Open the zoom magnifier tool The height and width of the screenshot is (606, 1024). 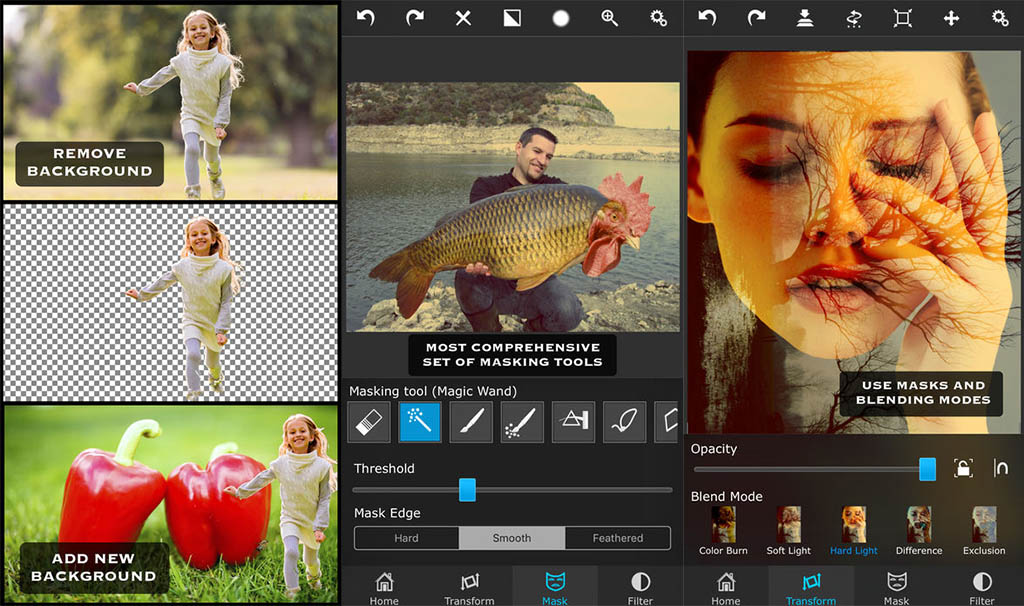click(x=609, y=18)
